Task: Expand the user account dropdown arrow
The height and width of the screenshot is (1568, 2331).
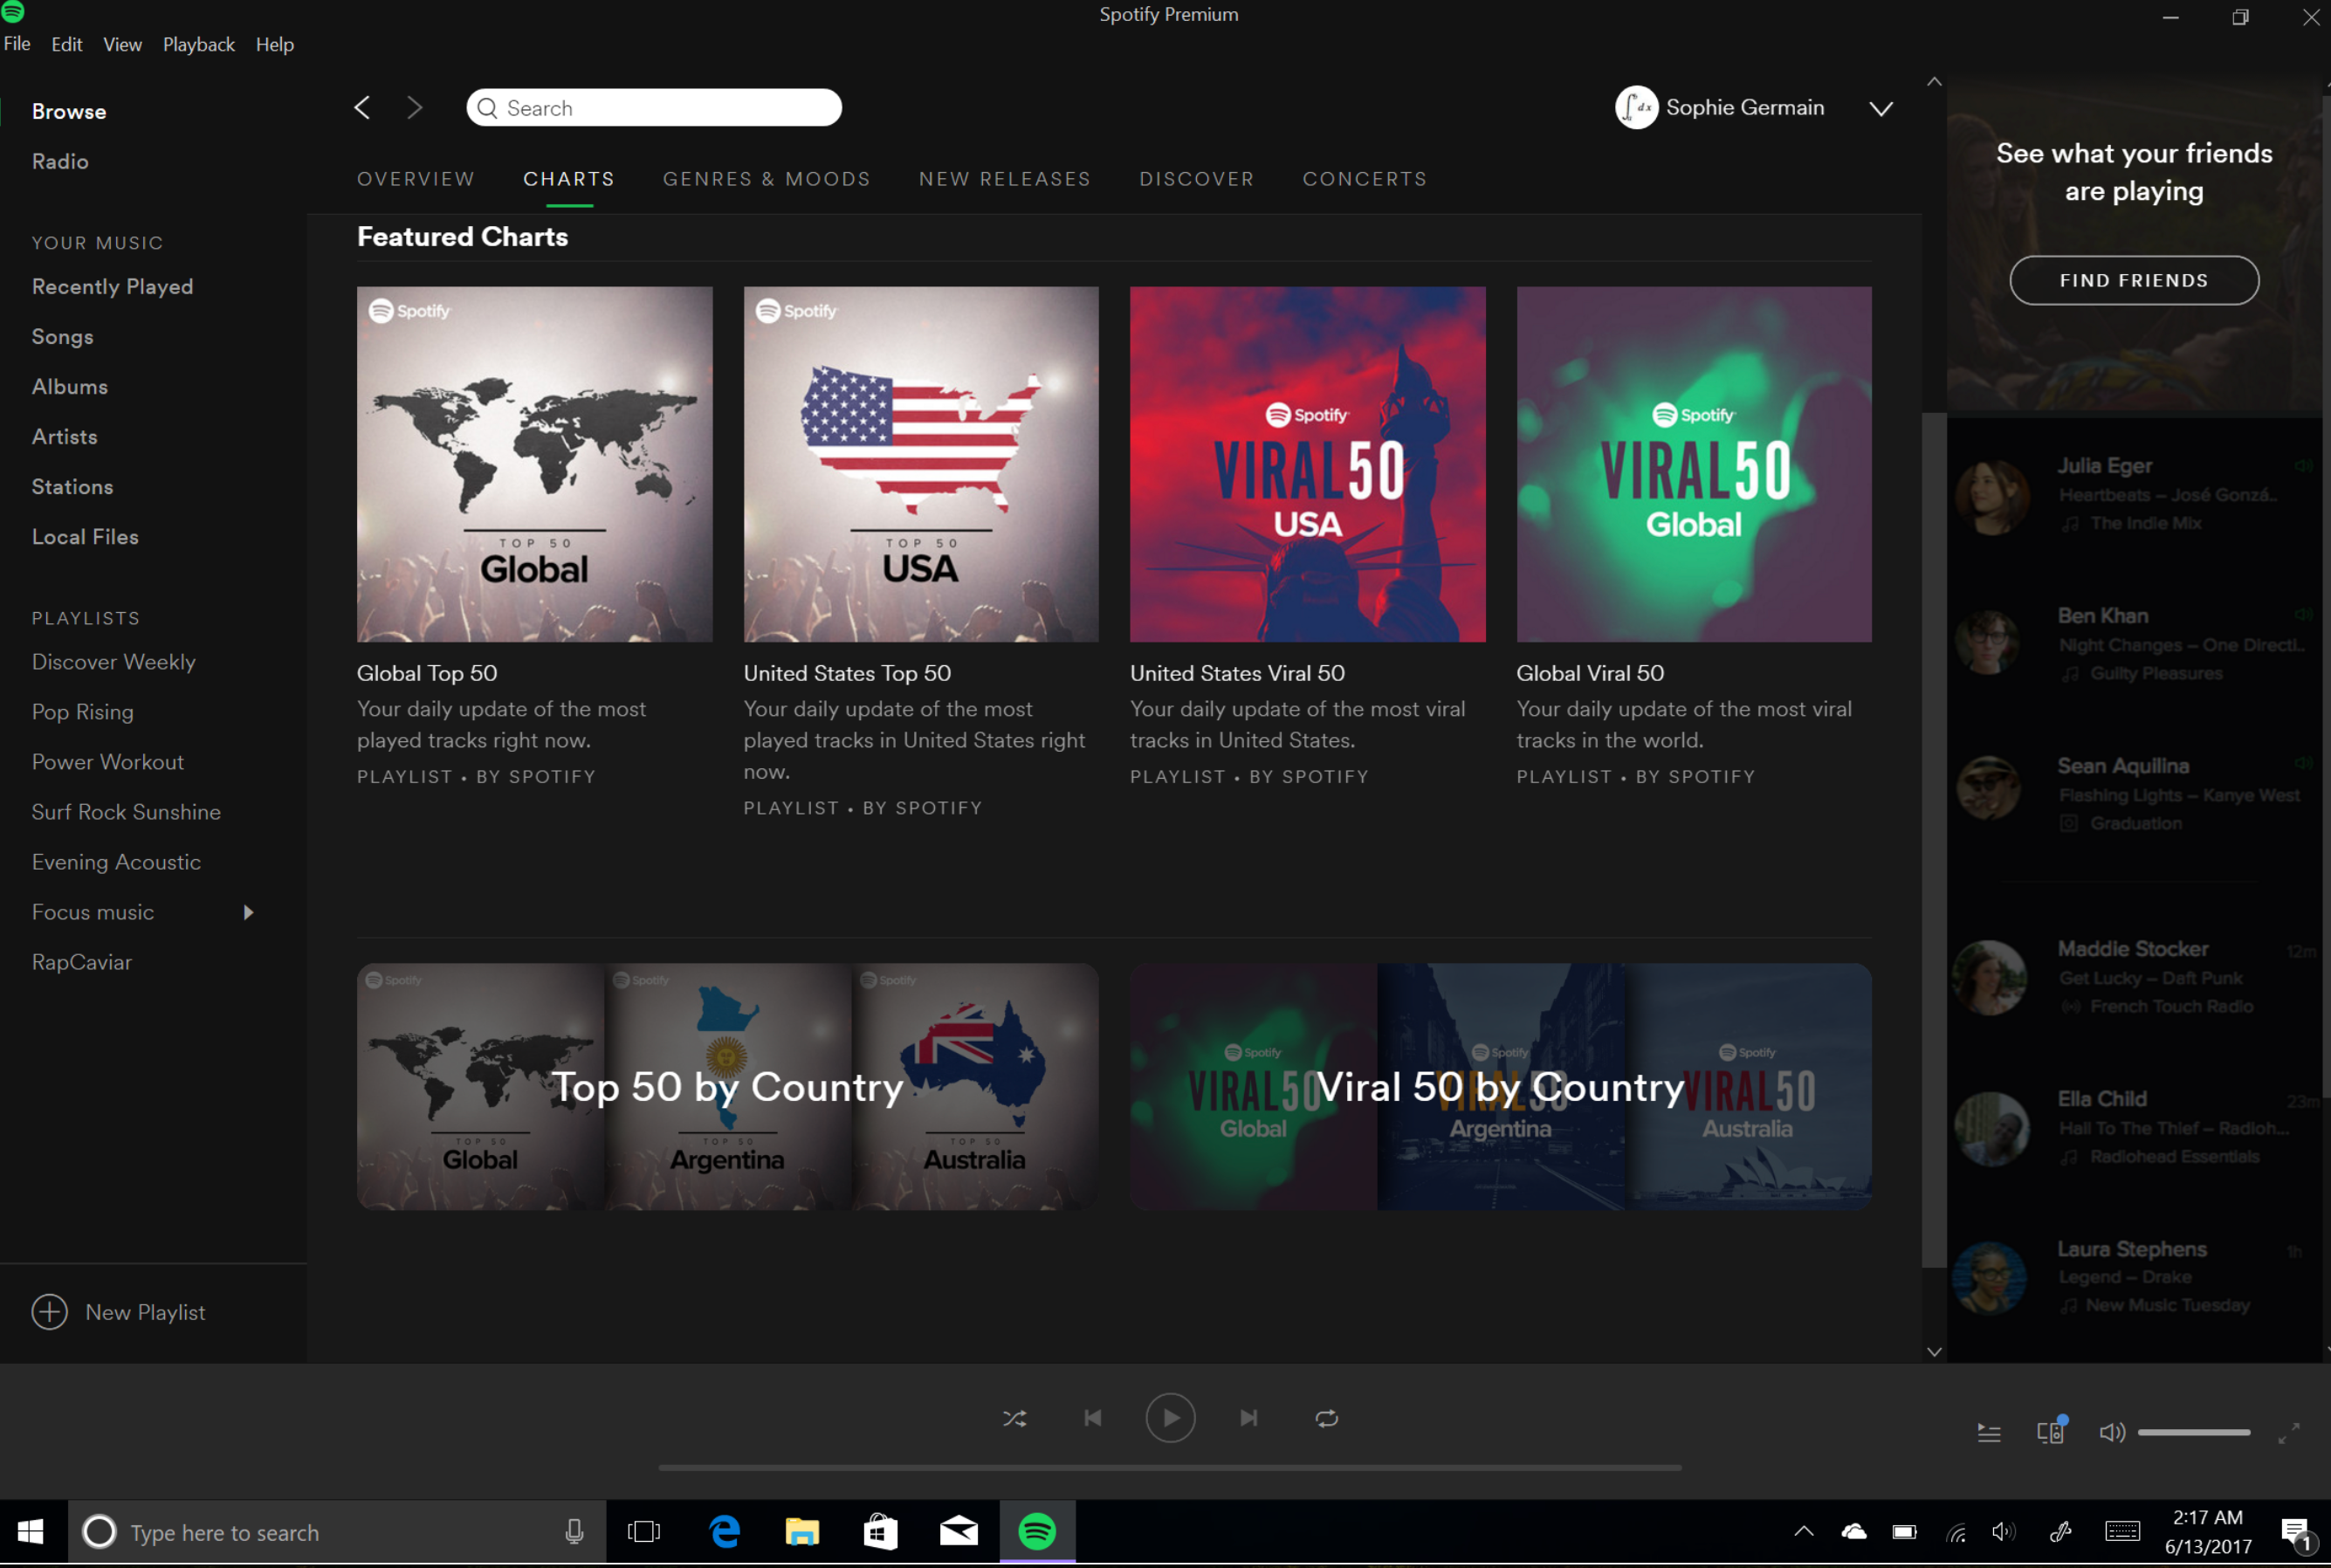Action: [x=1881, y=108]
